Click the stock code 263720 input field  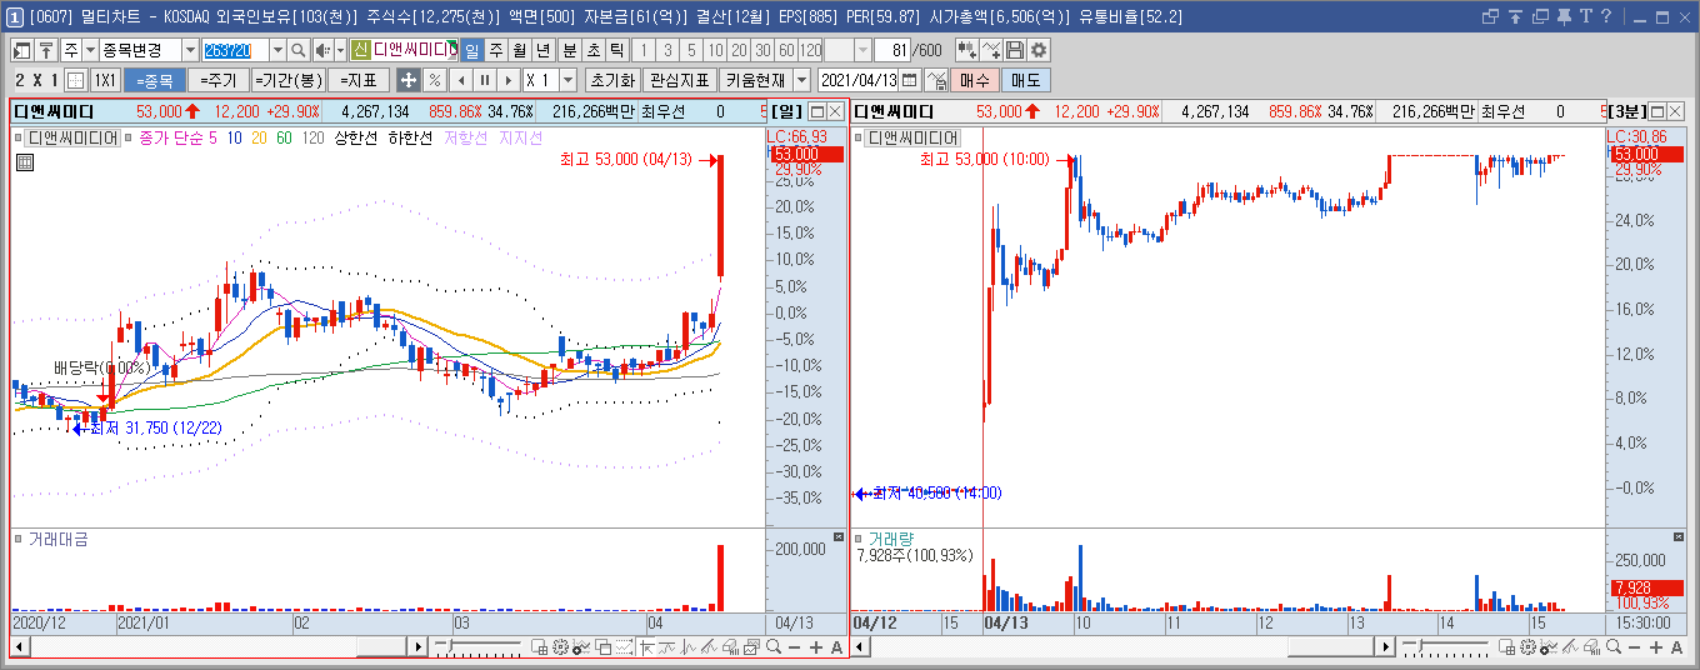pyautogui.click(x=235, y=50)
